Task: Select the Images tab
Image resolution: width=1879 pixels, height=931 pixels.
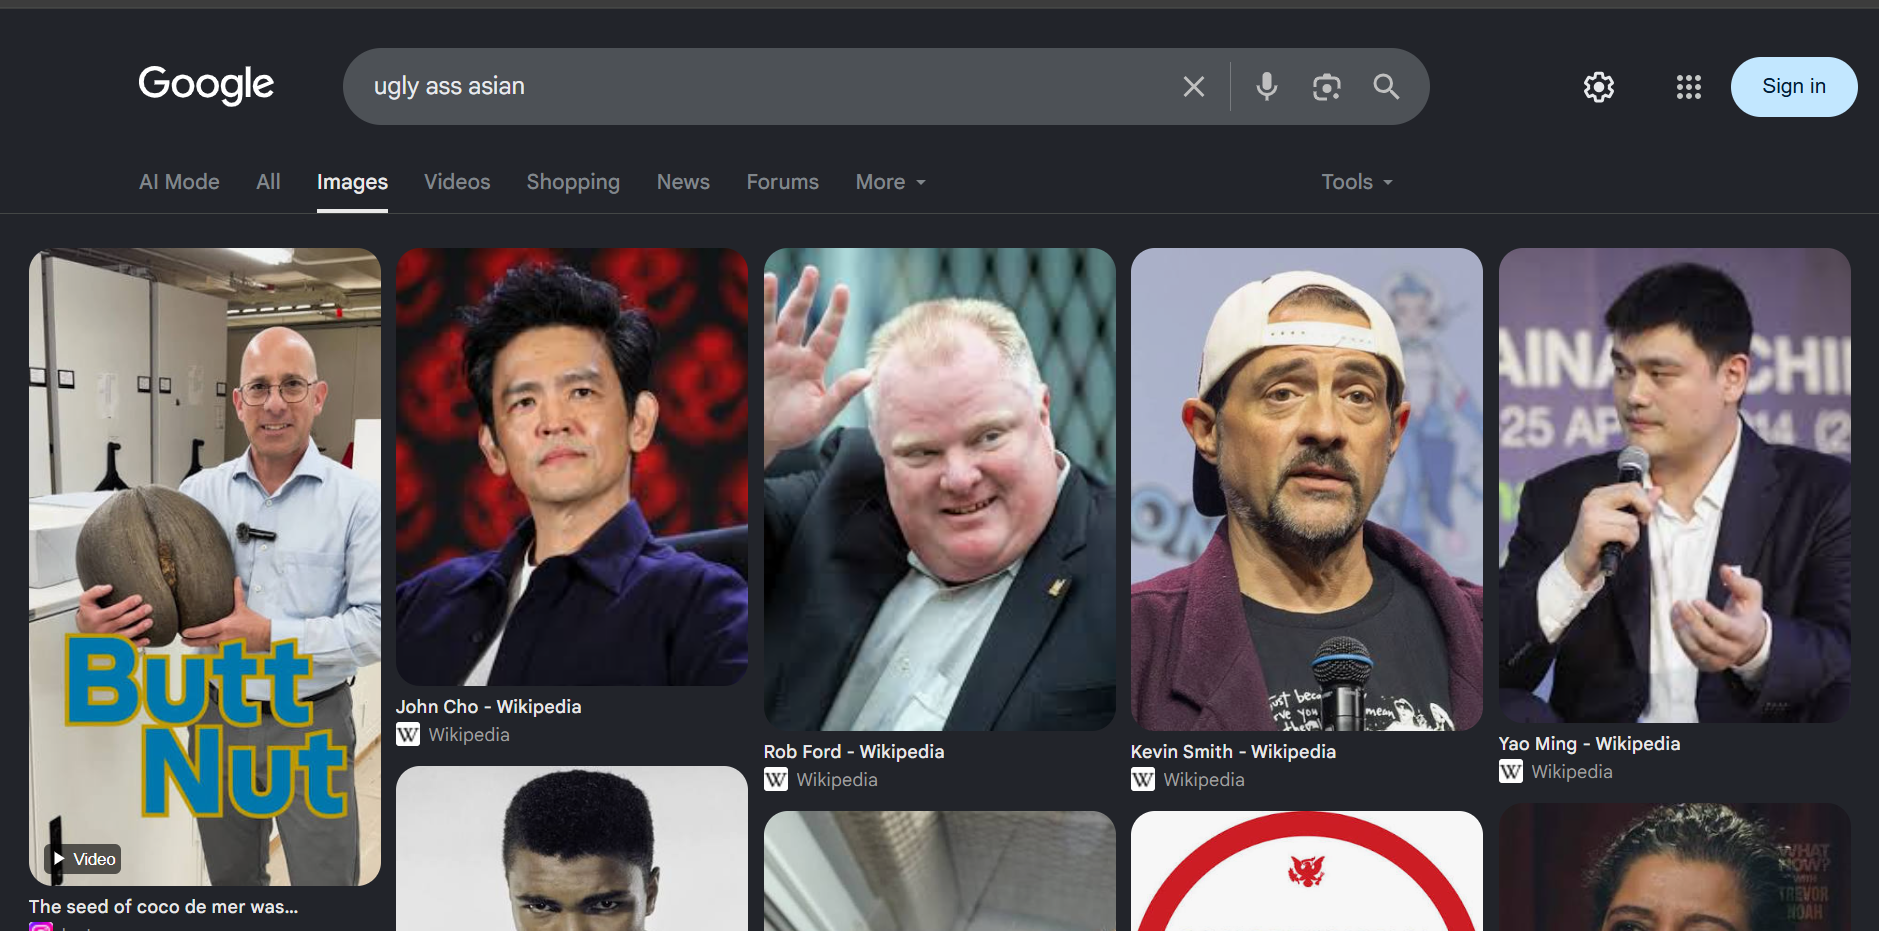Action: 352,182
